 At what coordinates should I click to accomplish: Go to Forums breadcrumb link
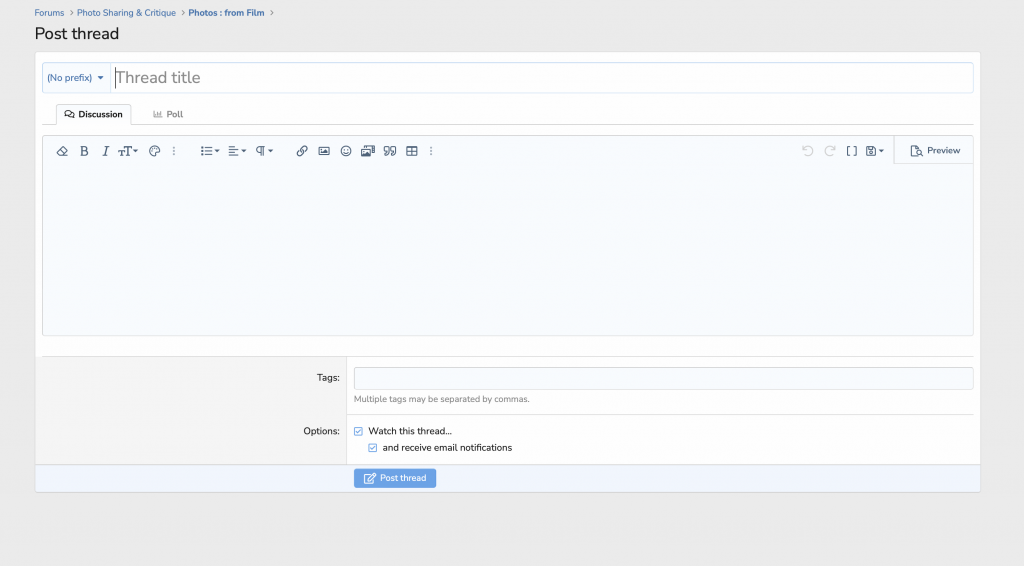(50, 13)
